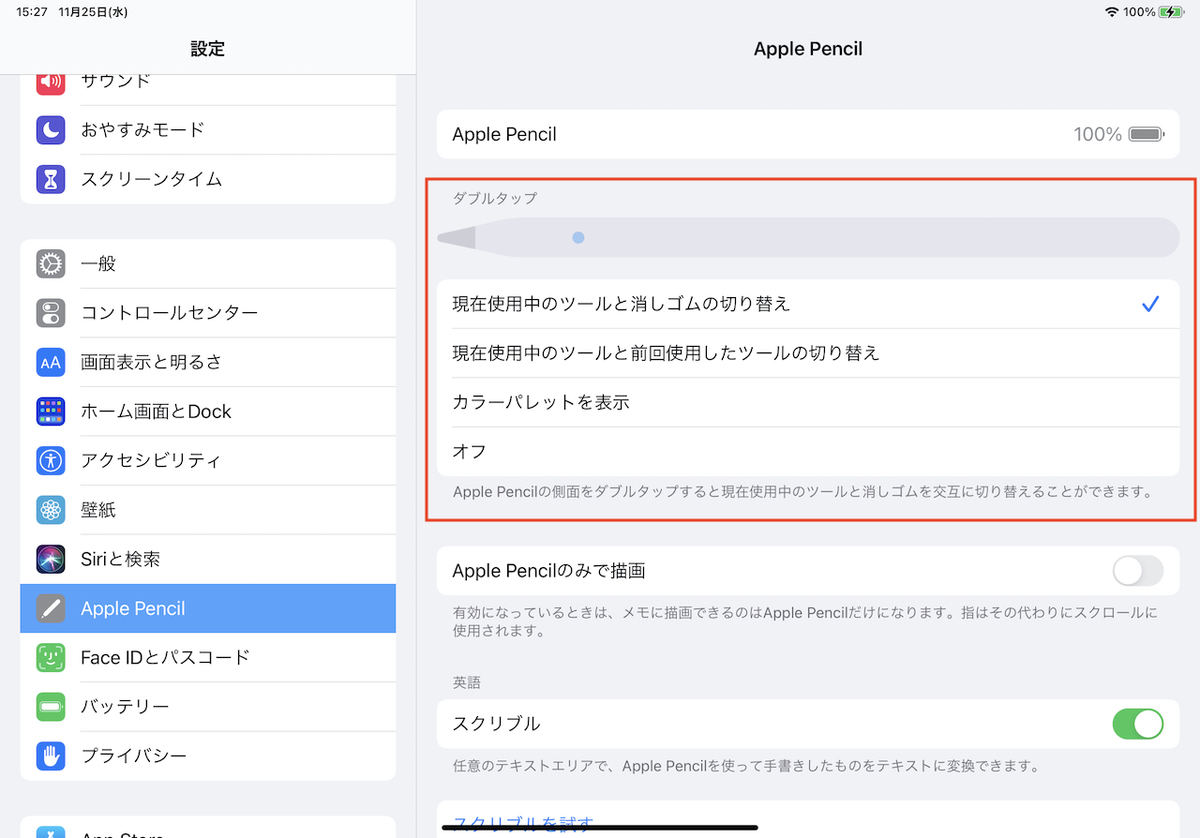Tap the status bar 100% battery text

point(1139,12)
